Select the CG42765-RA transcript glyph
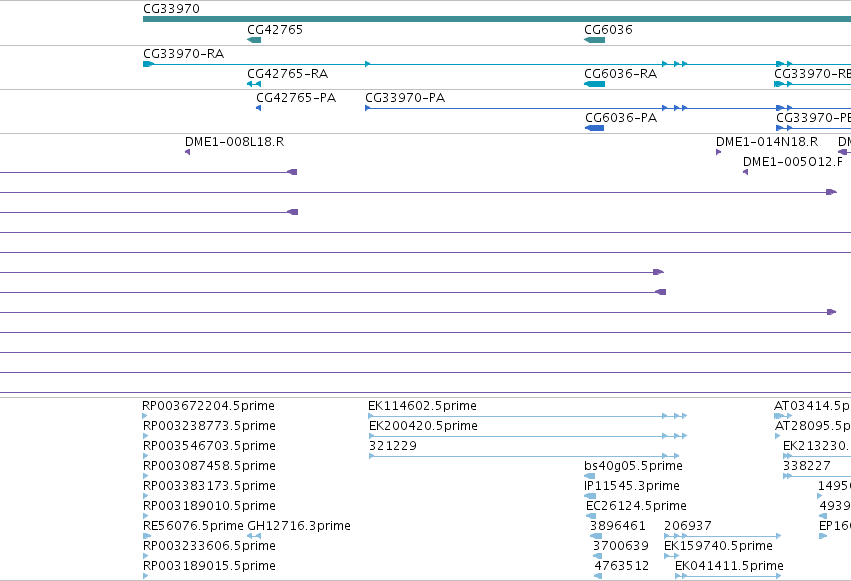 254,84
